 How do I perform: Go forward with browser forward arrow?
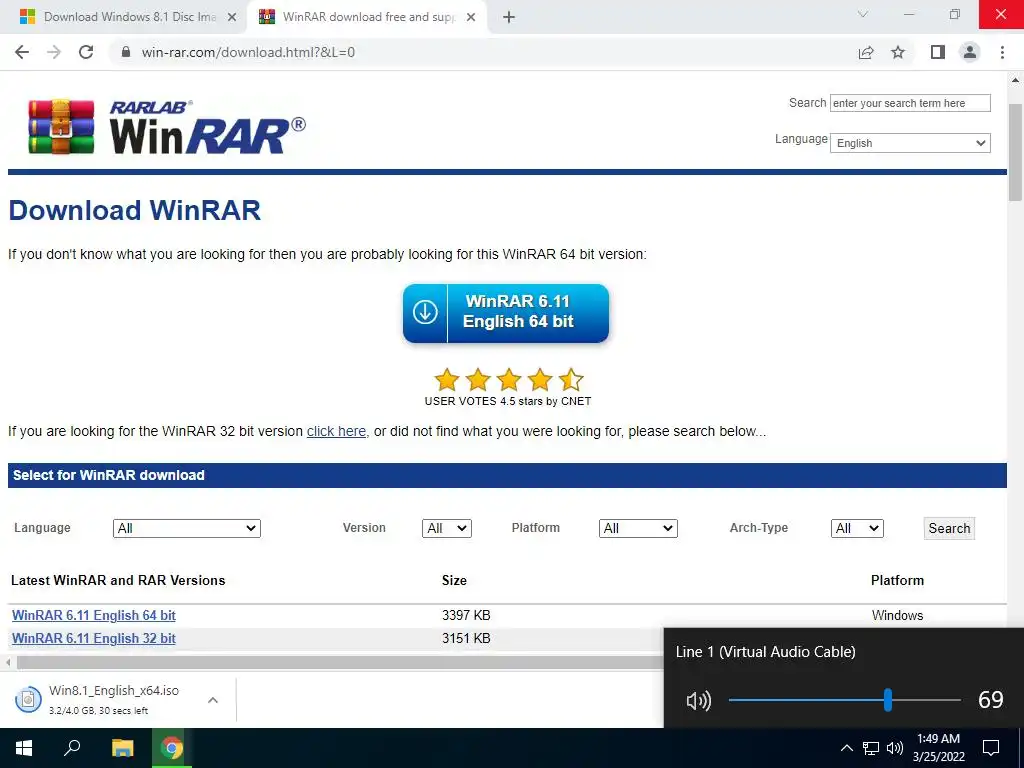[x=54, y=52]
